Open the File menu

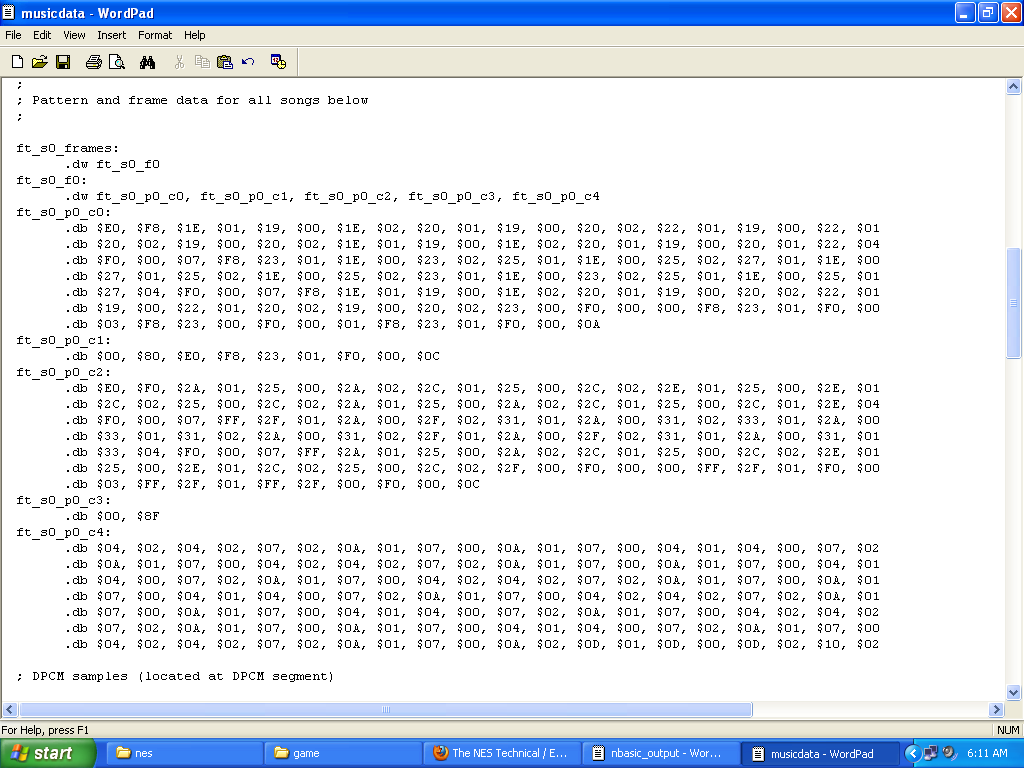tap(13, 35)
